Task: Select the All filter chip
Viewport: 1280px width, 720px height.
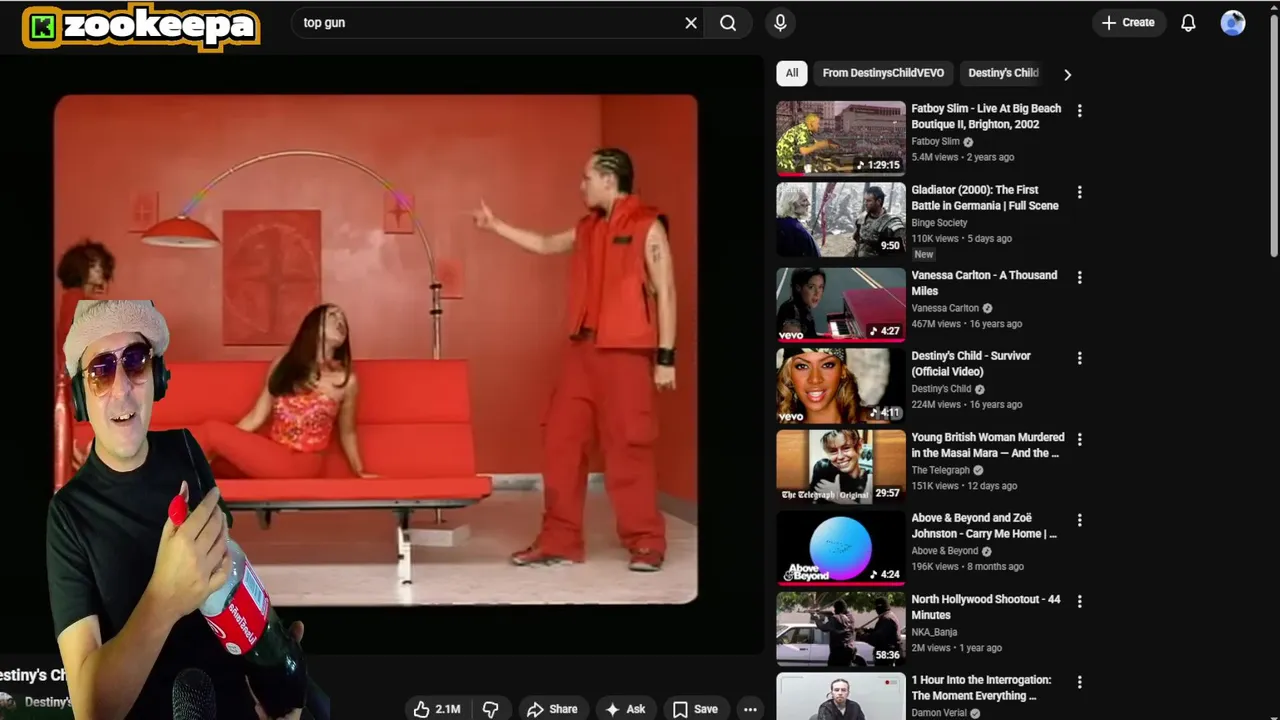Action: click(792, 73)
